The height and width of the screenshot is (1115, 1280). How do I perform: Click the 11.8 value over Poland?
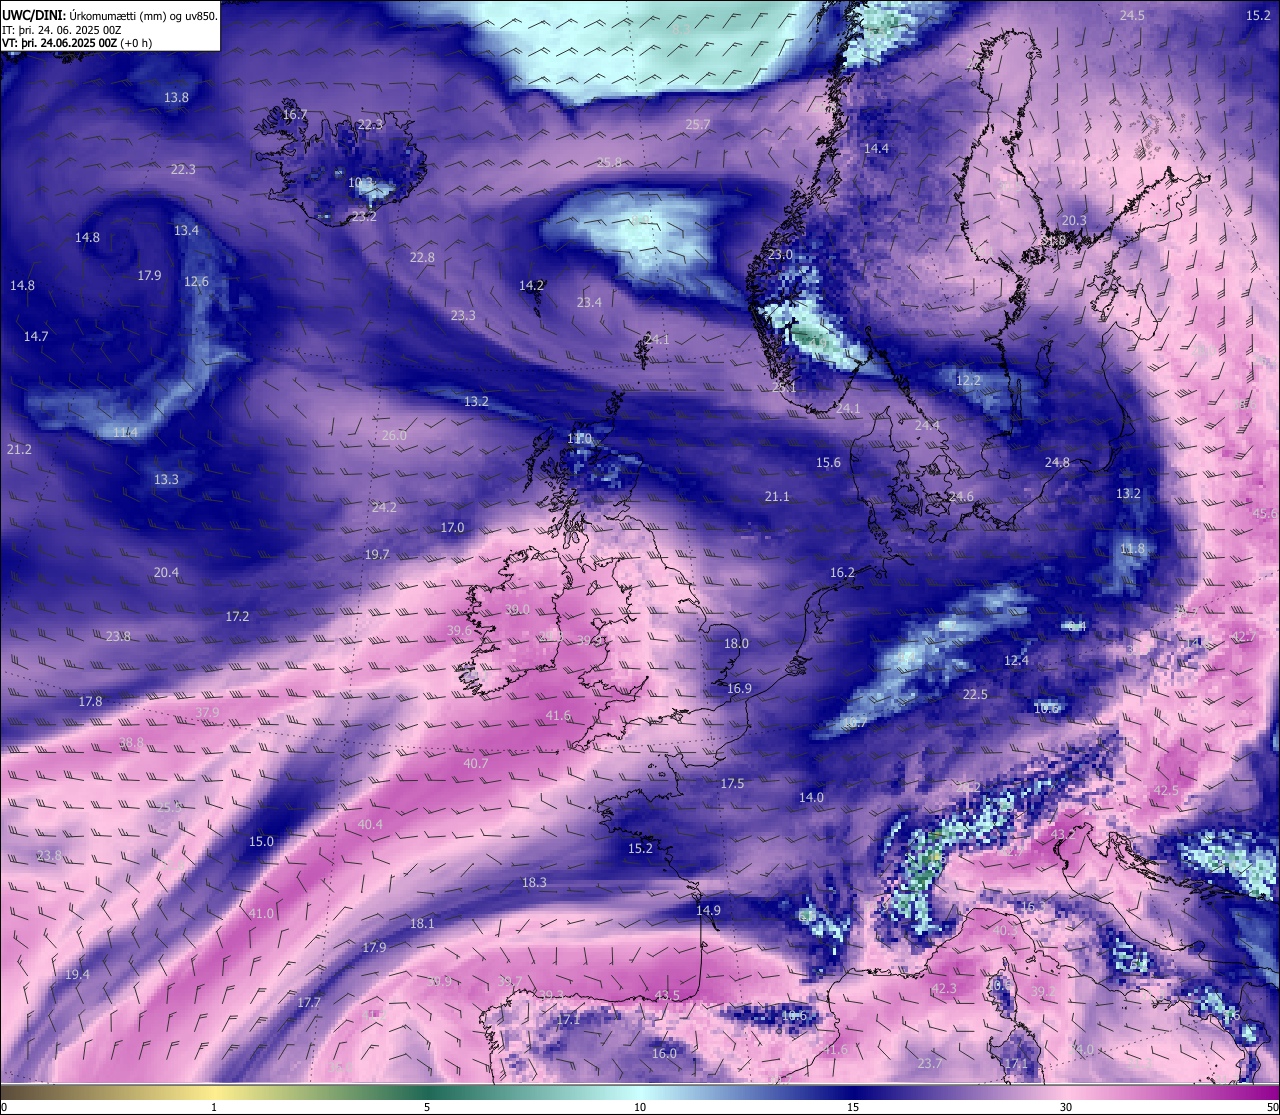(x=1132, y=548)
